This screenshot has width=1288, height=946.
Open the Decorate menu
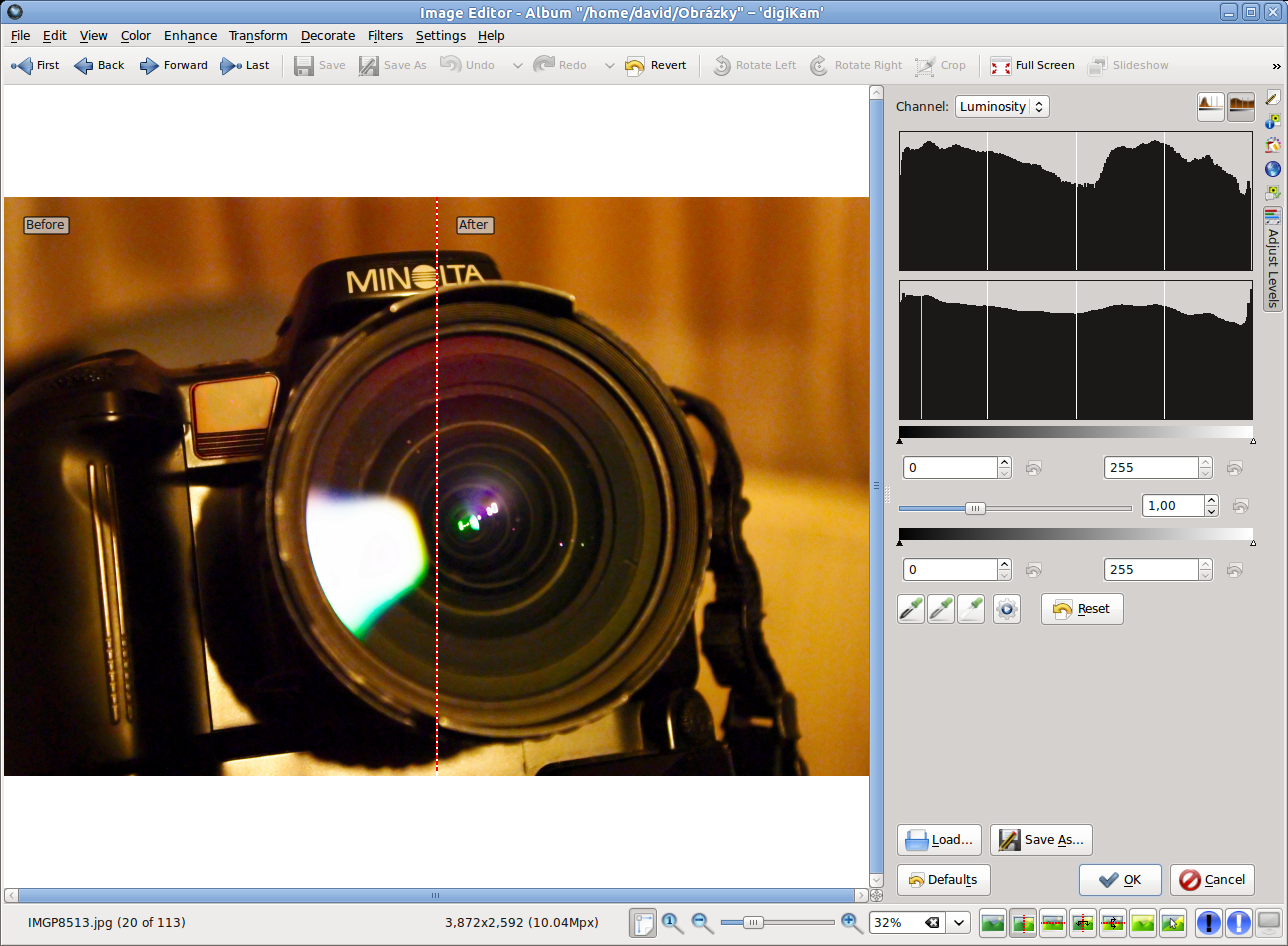(x=328, y=35)
